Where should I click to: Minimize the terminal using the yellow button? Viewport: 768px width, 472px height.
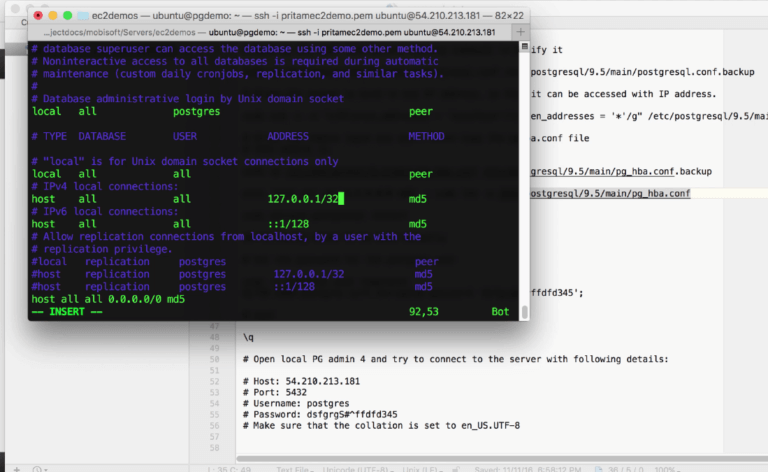point(54,16)
